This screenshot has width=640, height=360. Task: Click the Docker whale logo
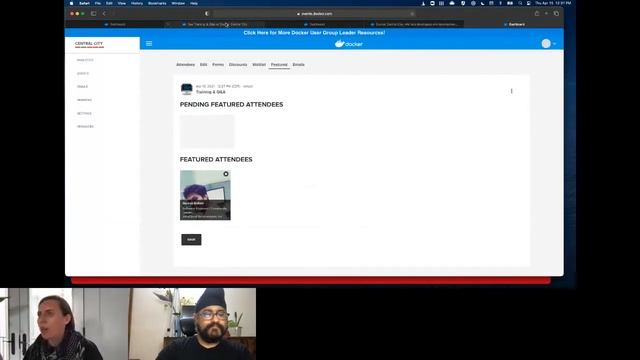[x=349, y=43]
